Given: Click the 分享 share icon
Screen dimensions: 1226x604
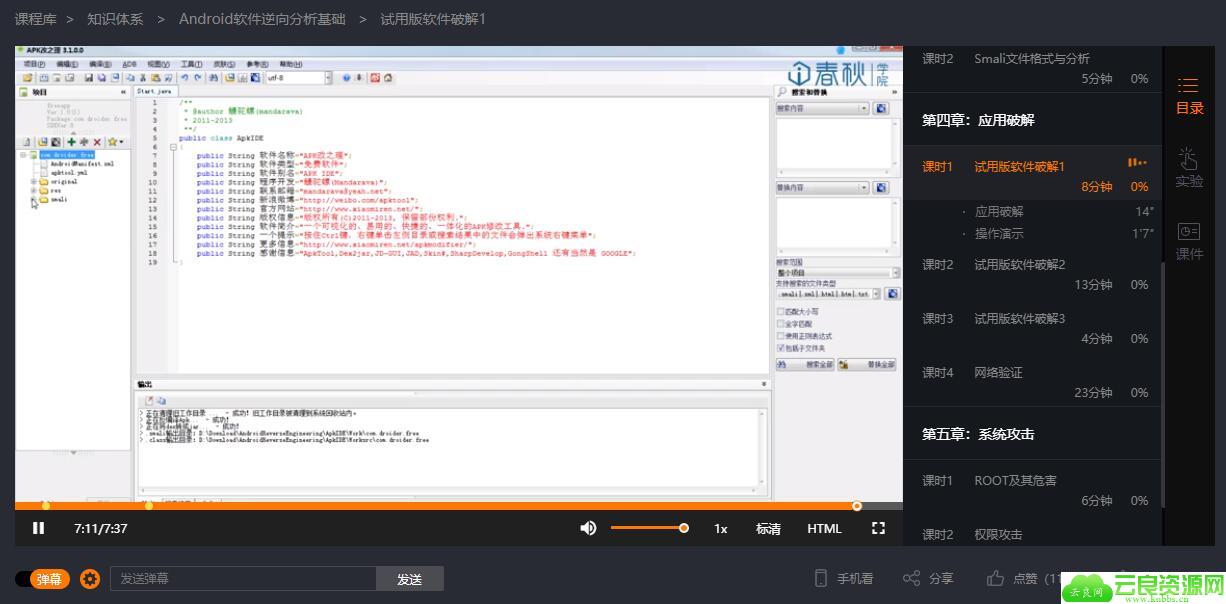Looking at the screenshot, I should [911, 578].
